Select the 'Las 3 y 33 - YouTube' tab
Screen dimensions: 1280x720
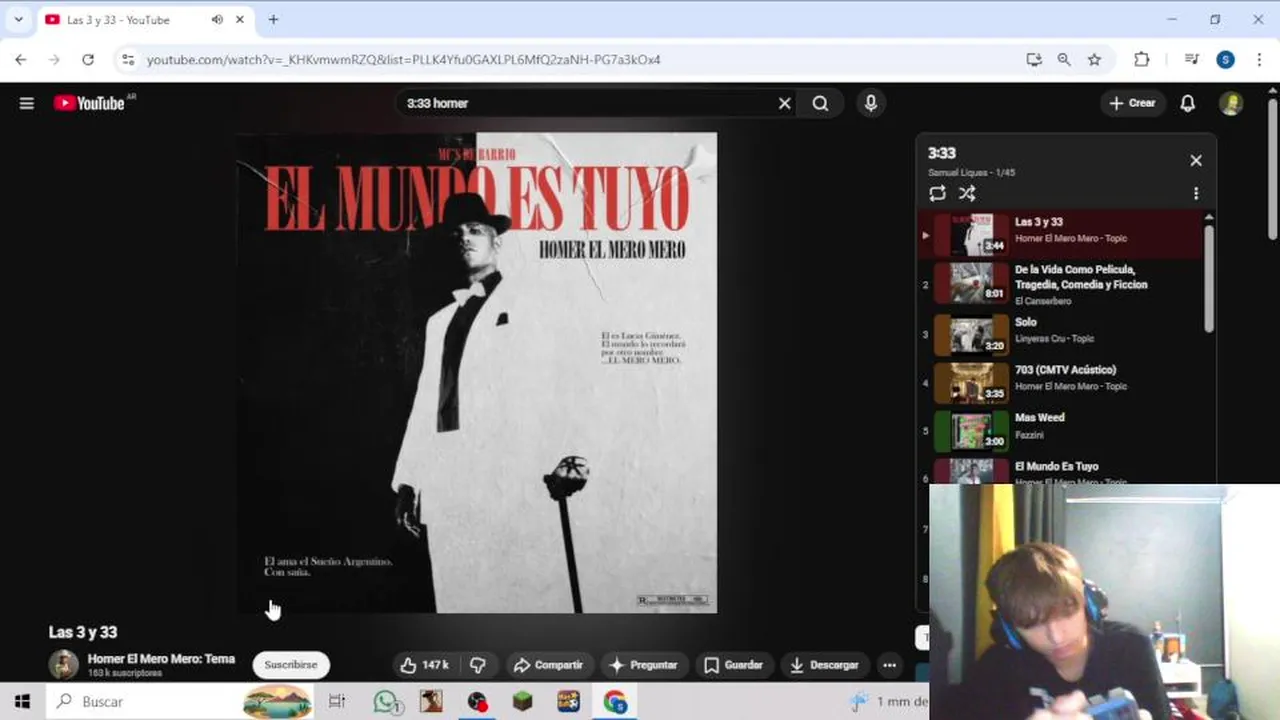[x=145, y=20]
